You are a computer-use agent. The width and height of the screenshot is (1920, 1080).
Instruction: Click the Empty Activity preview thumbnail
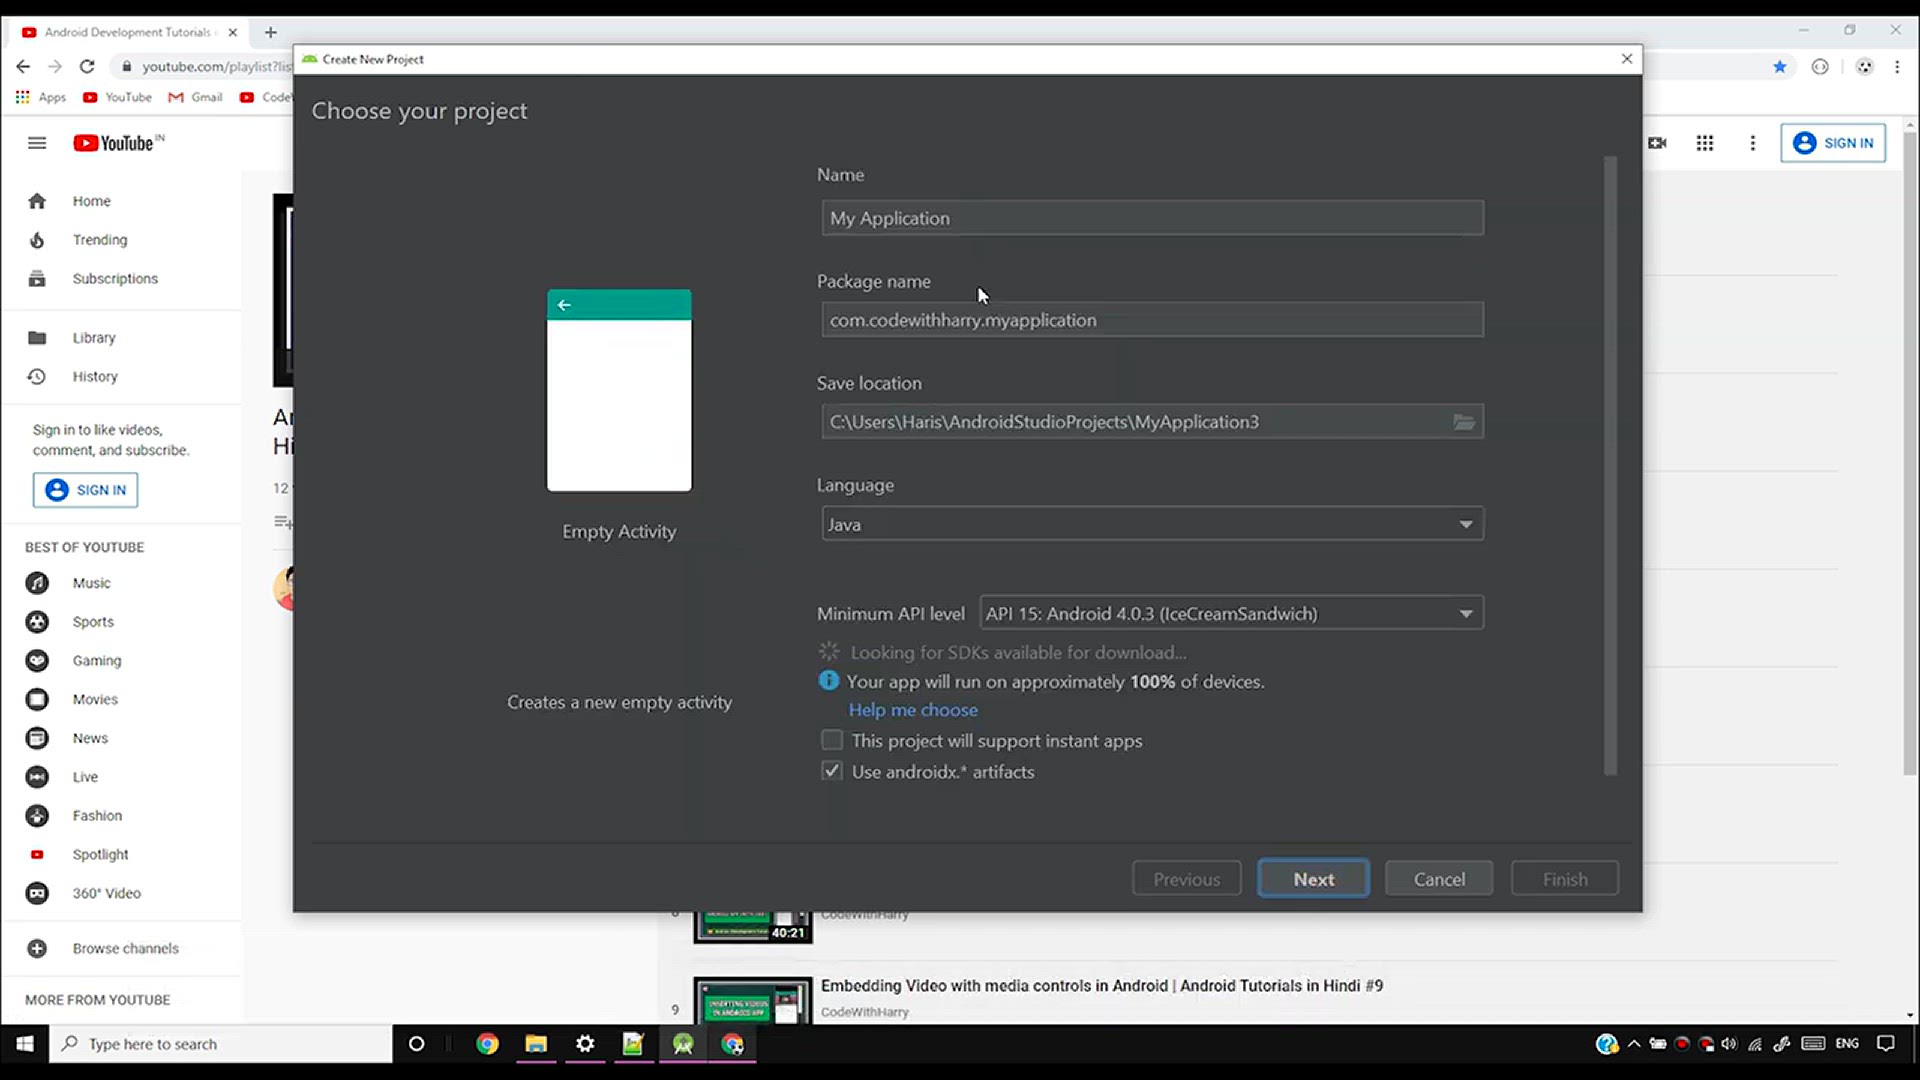pos(619,390)
